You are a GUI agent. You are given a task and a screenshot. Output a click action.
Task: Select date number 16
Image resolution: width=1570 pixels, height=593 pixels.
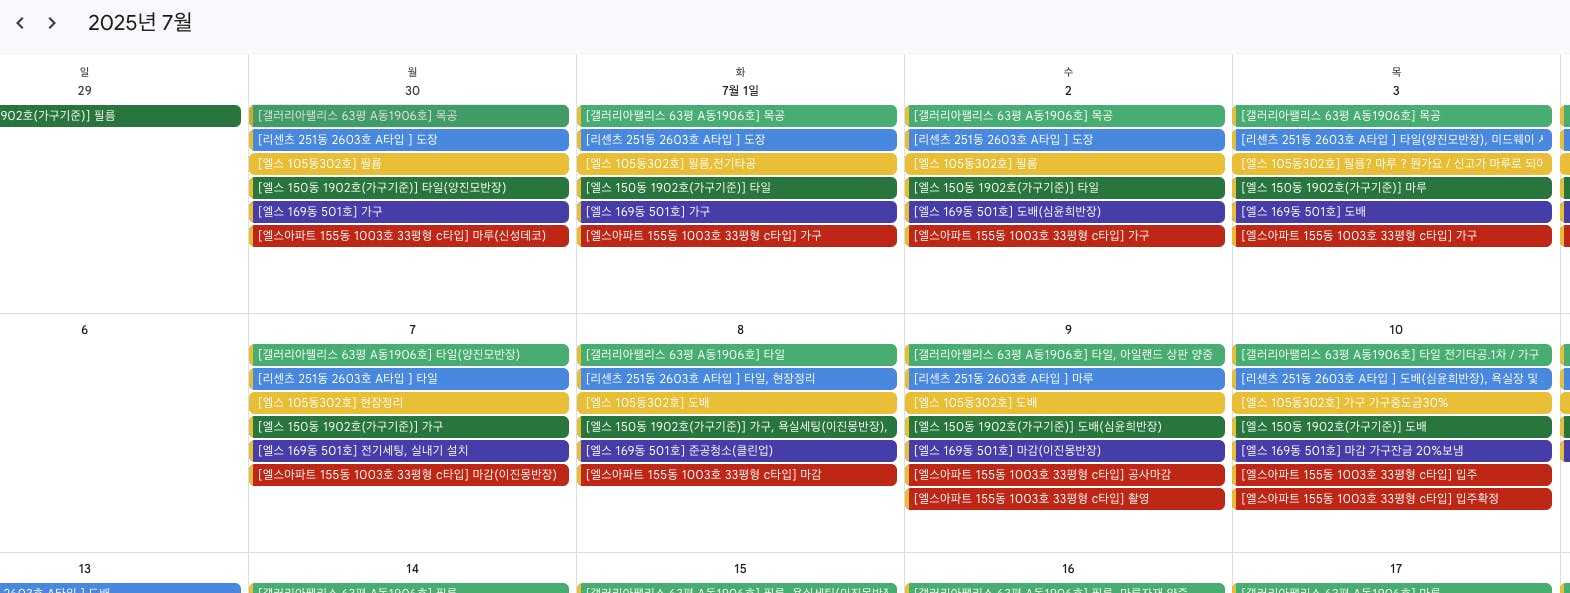[1068, 568]
